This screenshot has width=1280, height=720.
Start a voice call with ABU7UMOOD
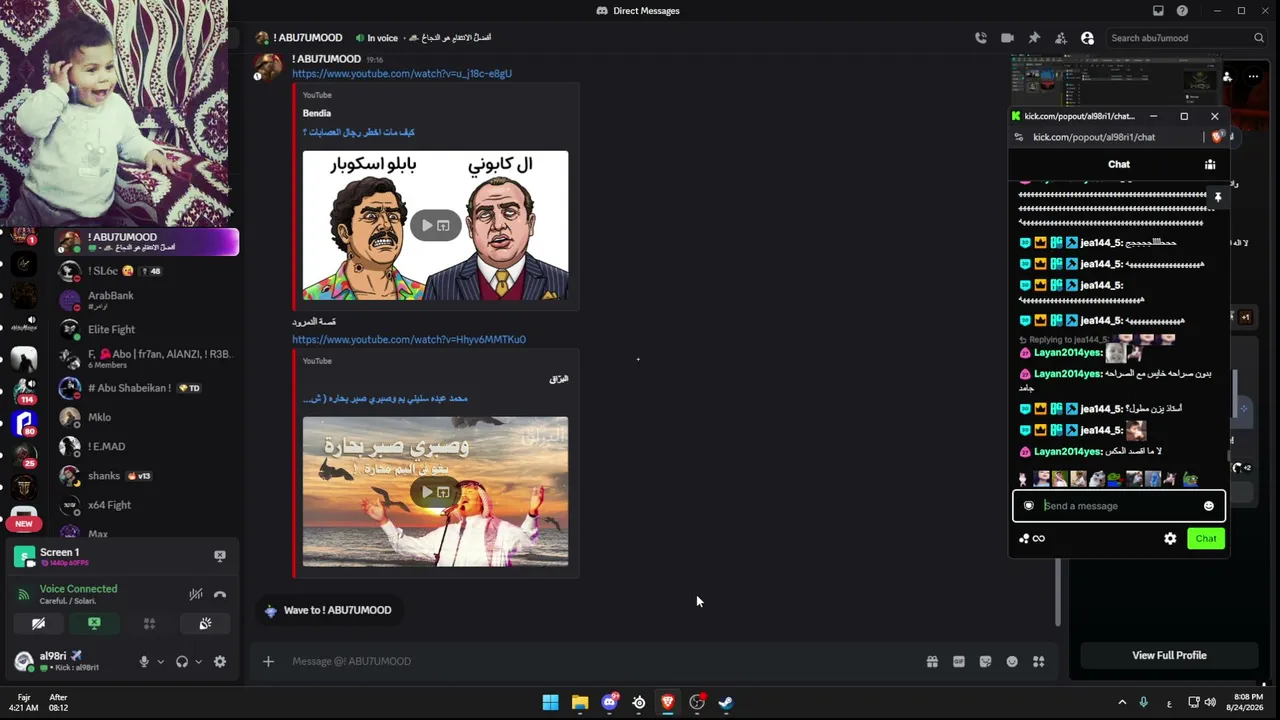981,38
